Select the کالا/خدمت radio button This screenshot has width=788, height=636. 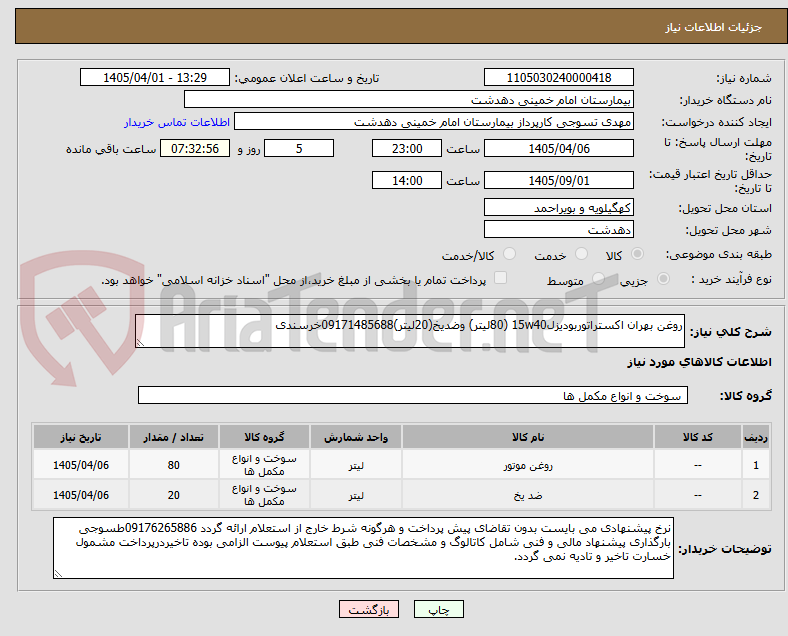tap(509, 254)
